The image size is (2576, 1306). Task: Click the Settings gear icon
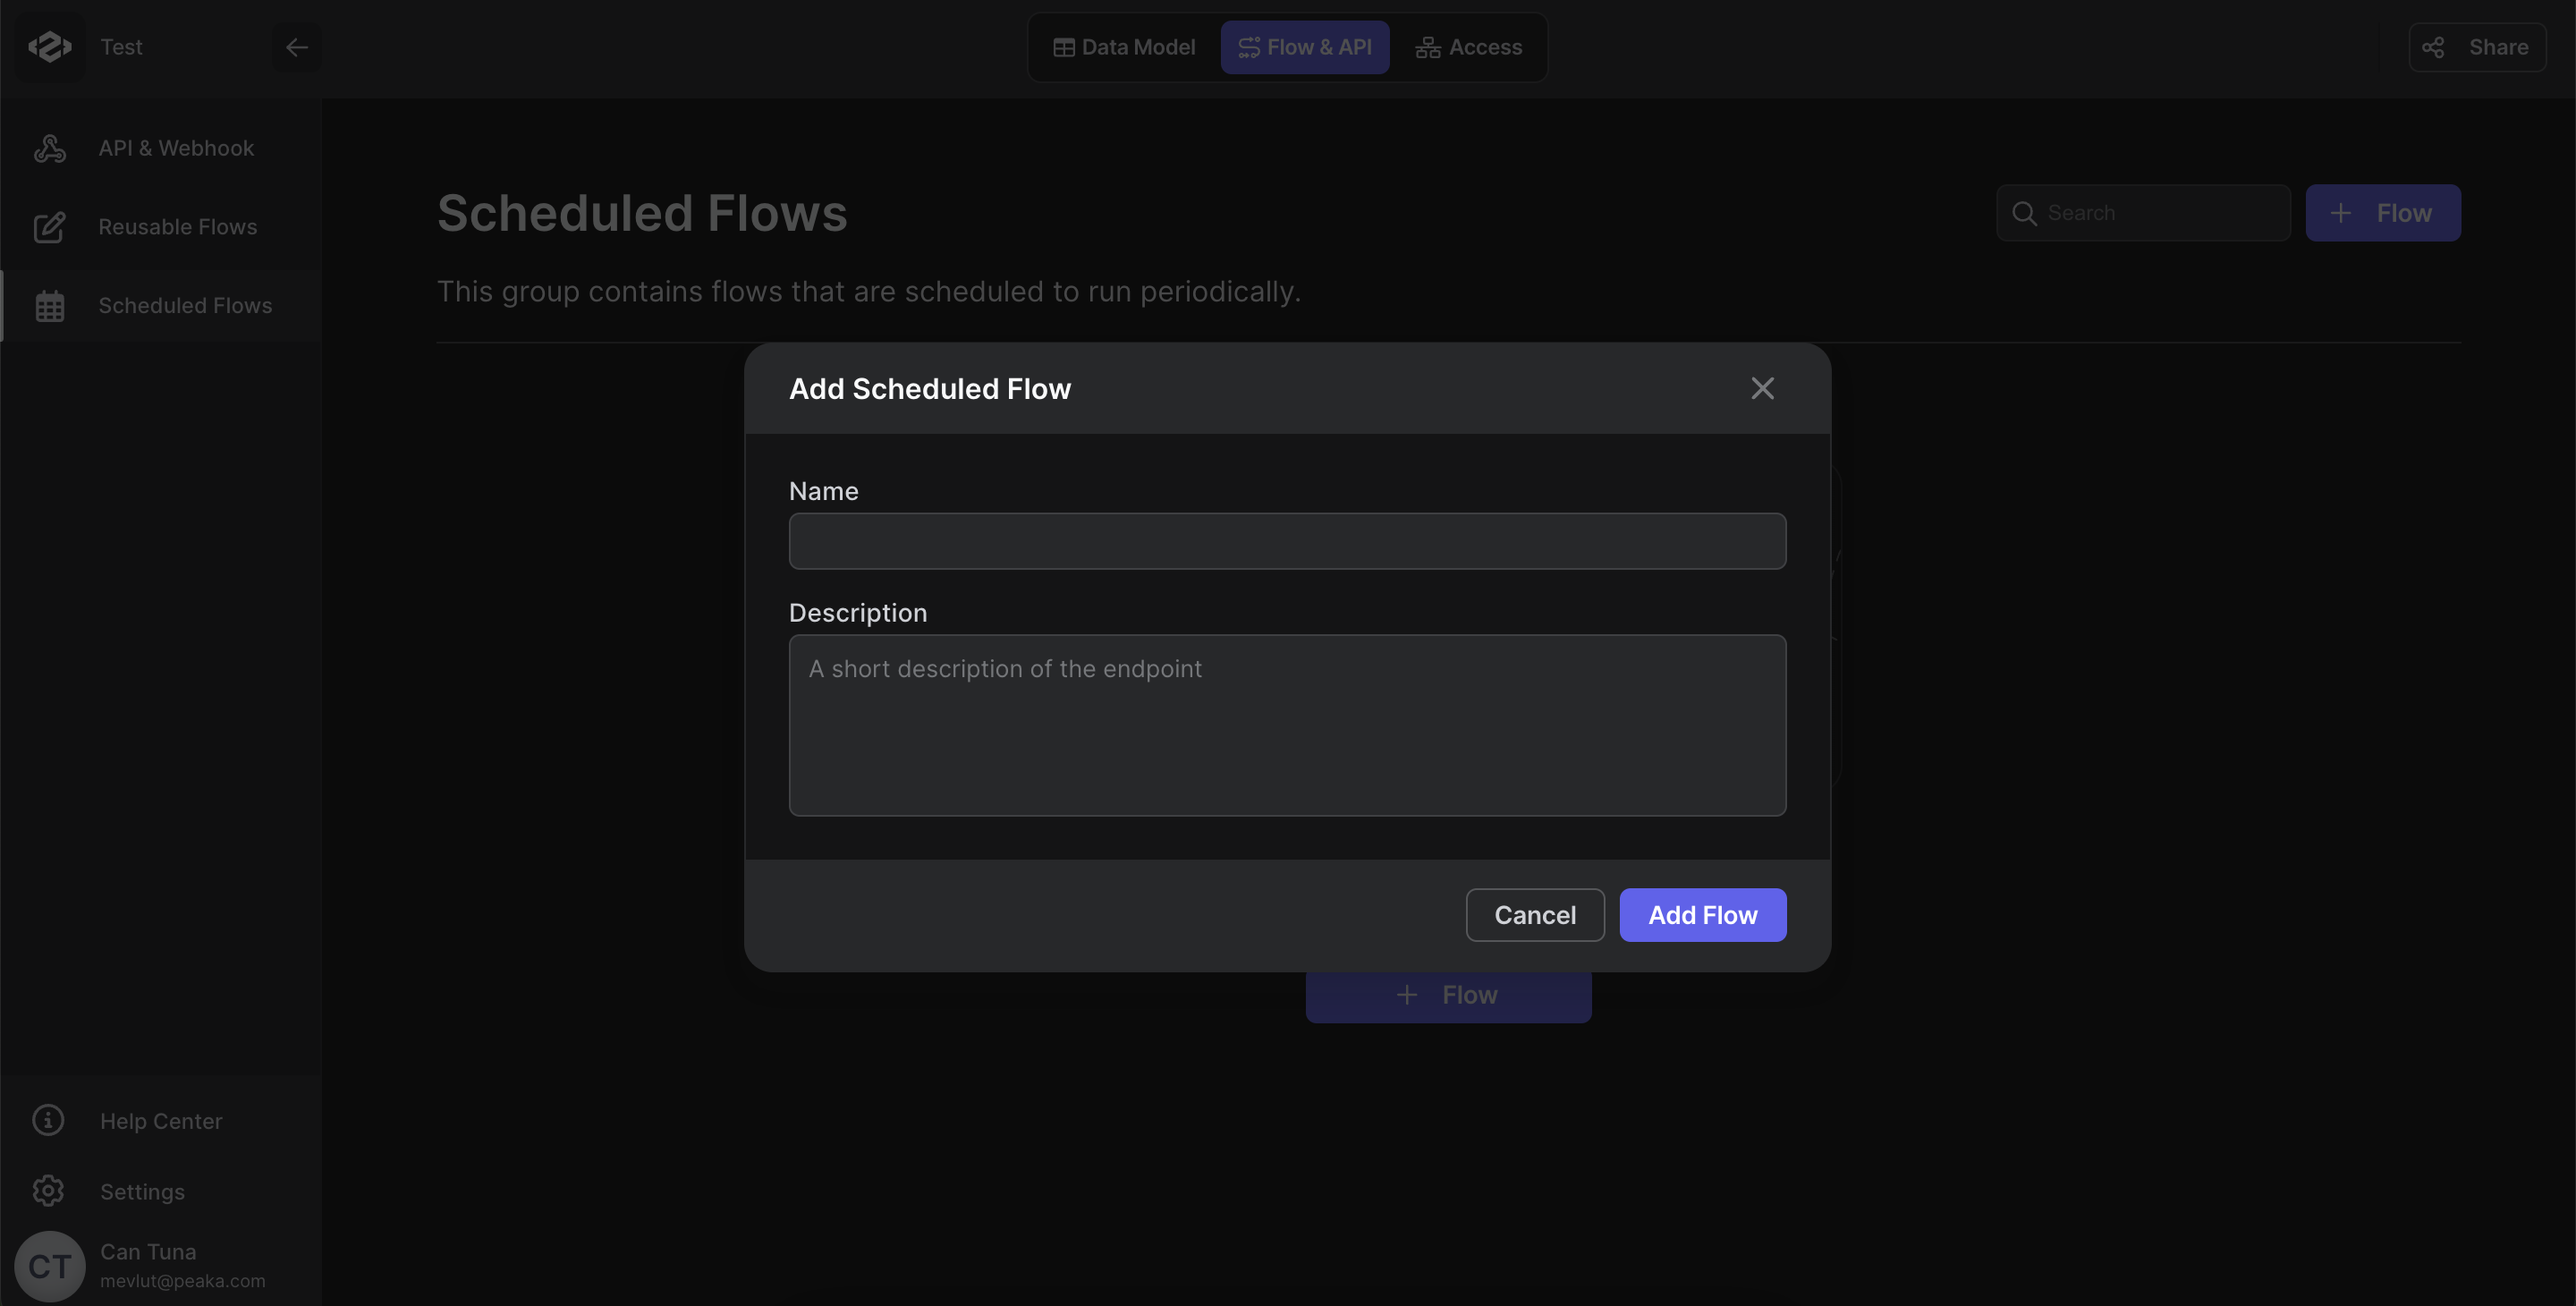pos(48,1191)
